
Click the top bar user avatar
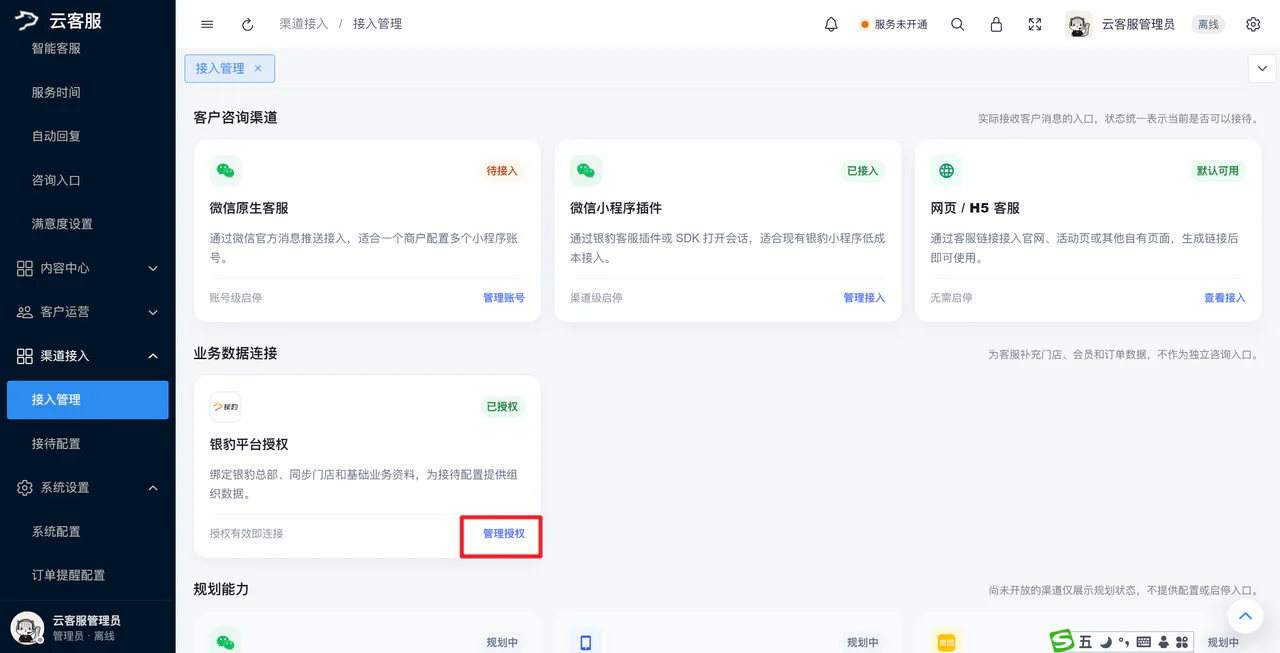1079,24
